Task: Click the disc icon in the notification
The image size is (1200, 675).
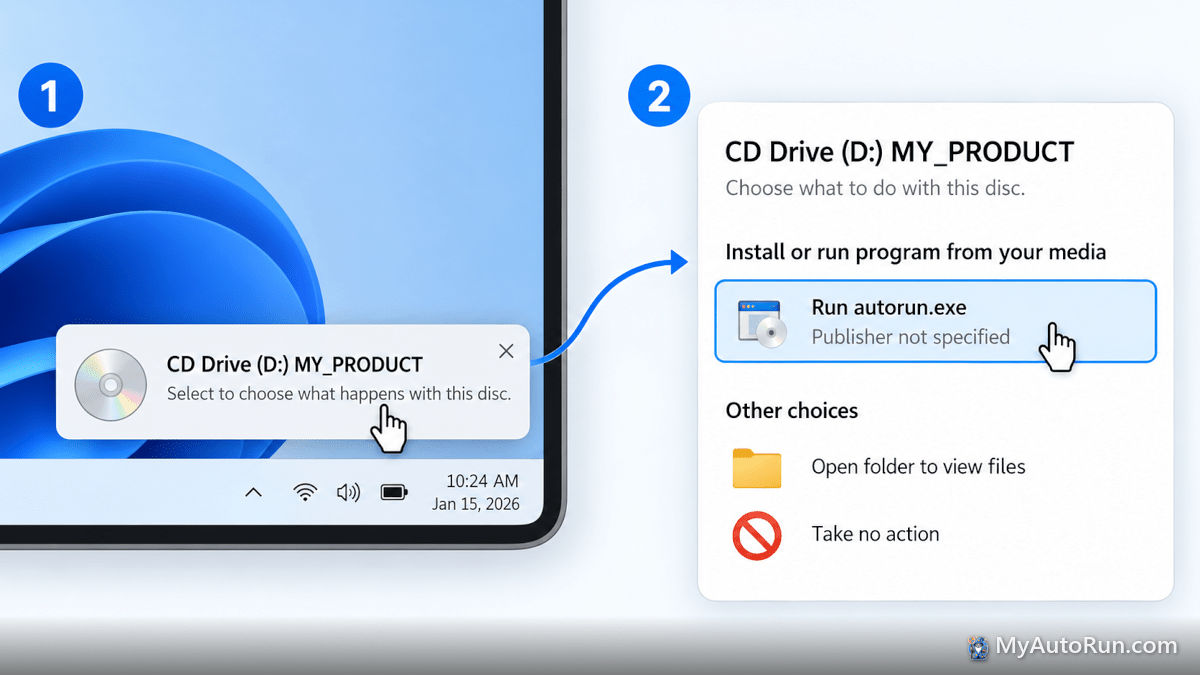Action: pyautogui.click(x=110, y=384)
